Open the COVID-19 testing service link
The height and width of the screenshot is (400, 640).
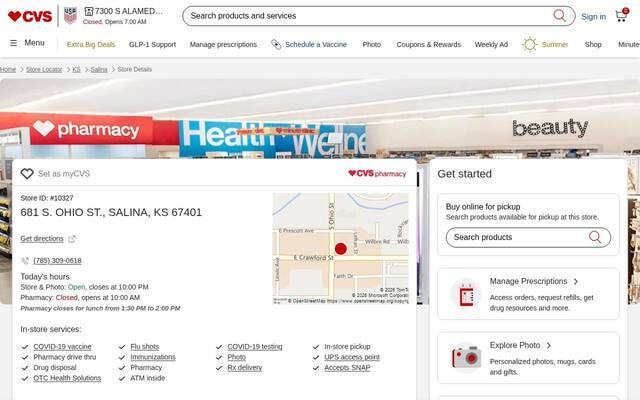pyautogui.click(x=255, y=347)
